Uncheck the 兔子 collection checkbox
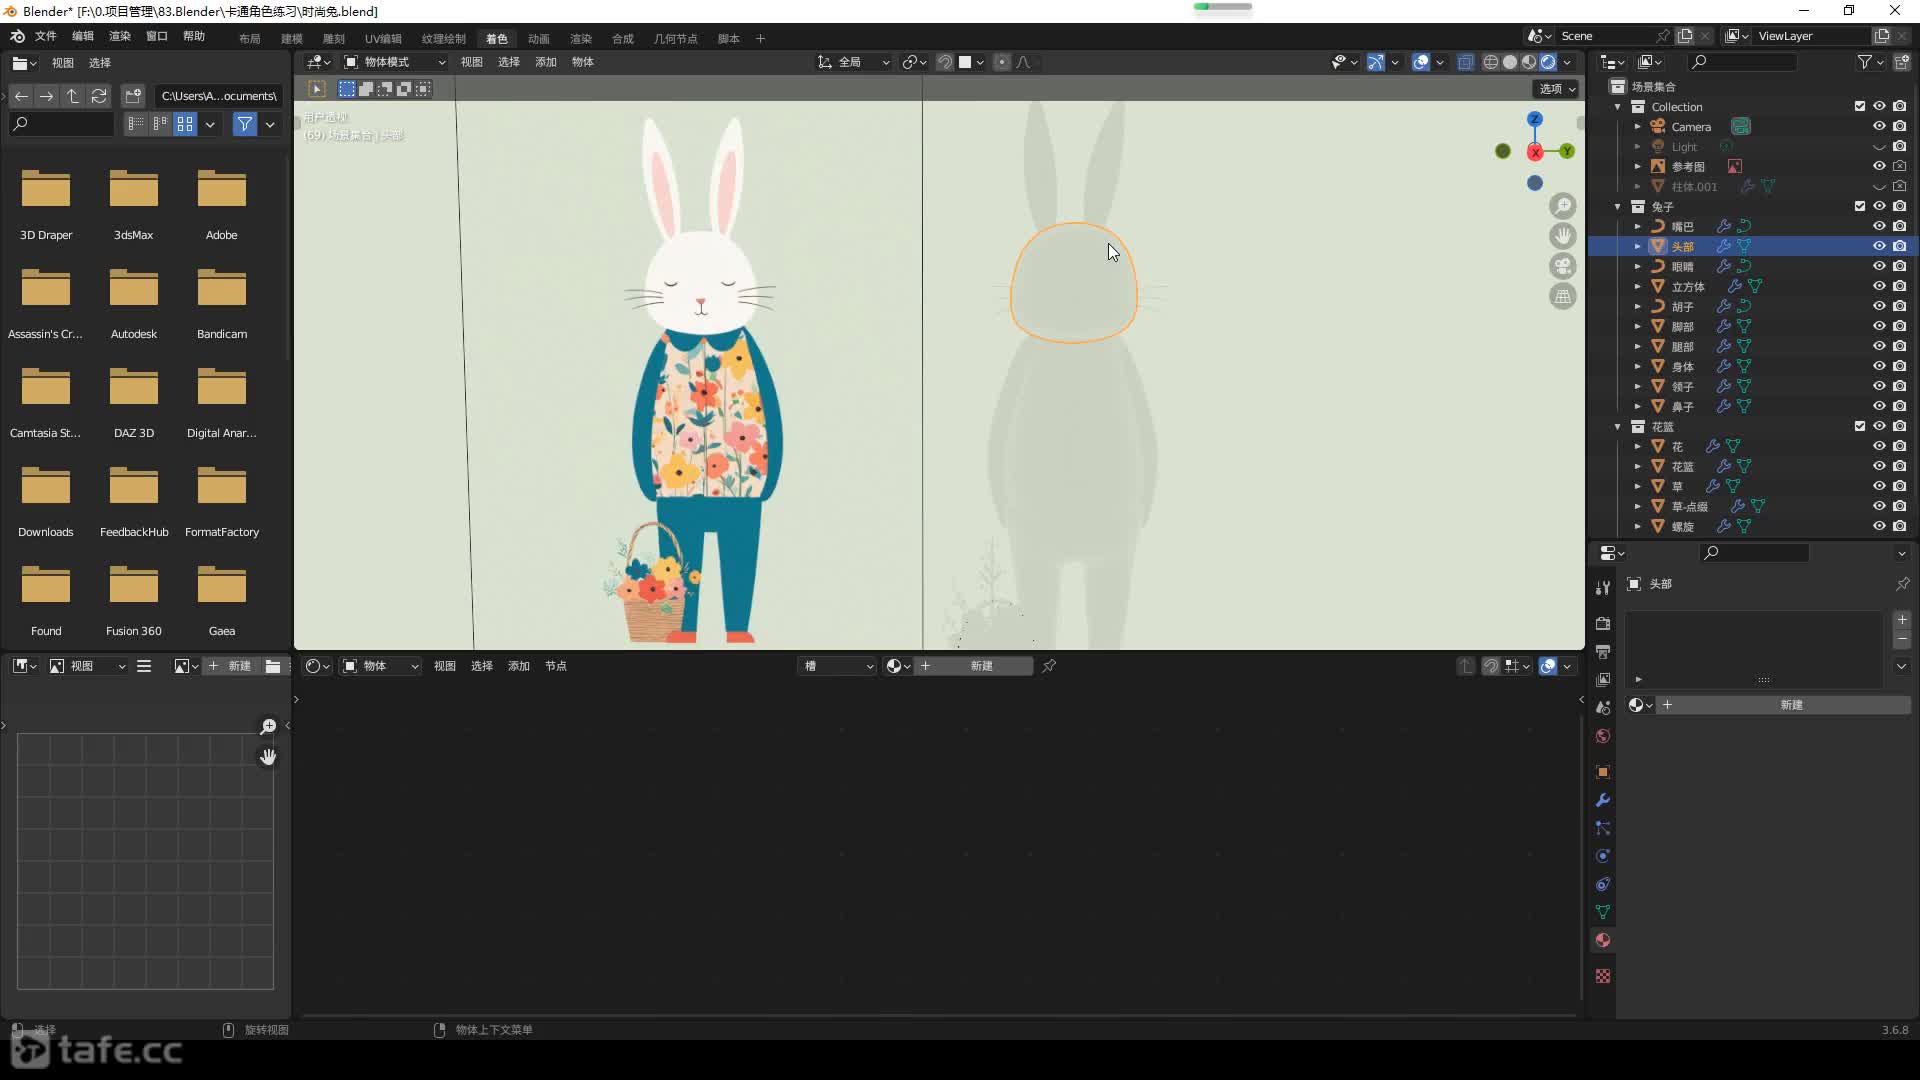Screen dimensions: 1920x1080 click(1860, 206)
